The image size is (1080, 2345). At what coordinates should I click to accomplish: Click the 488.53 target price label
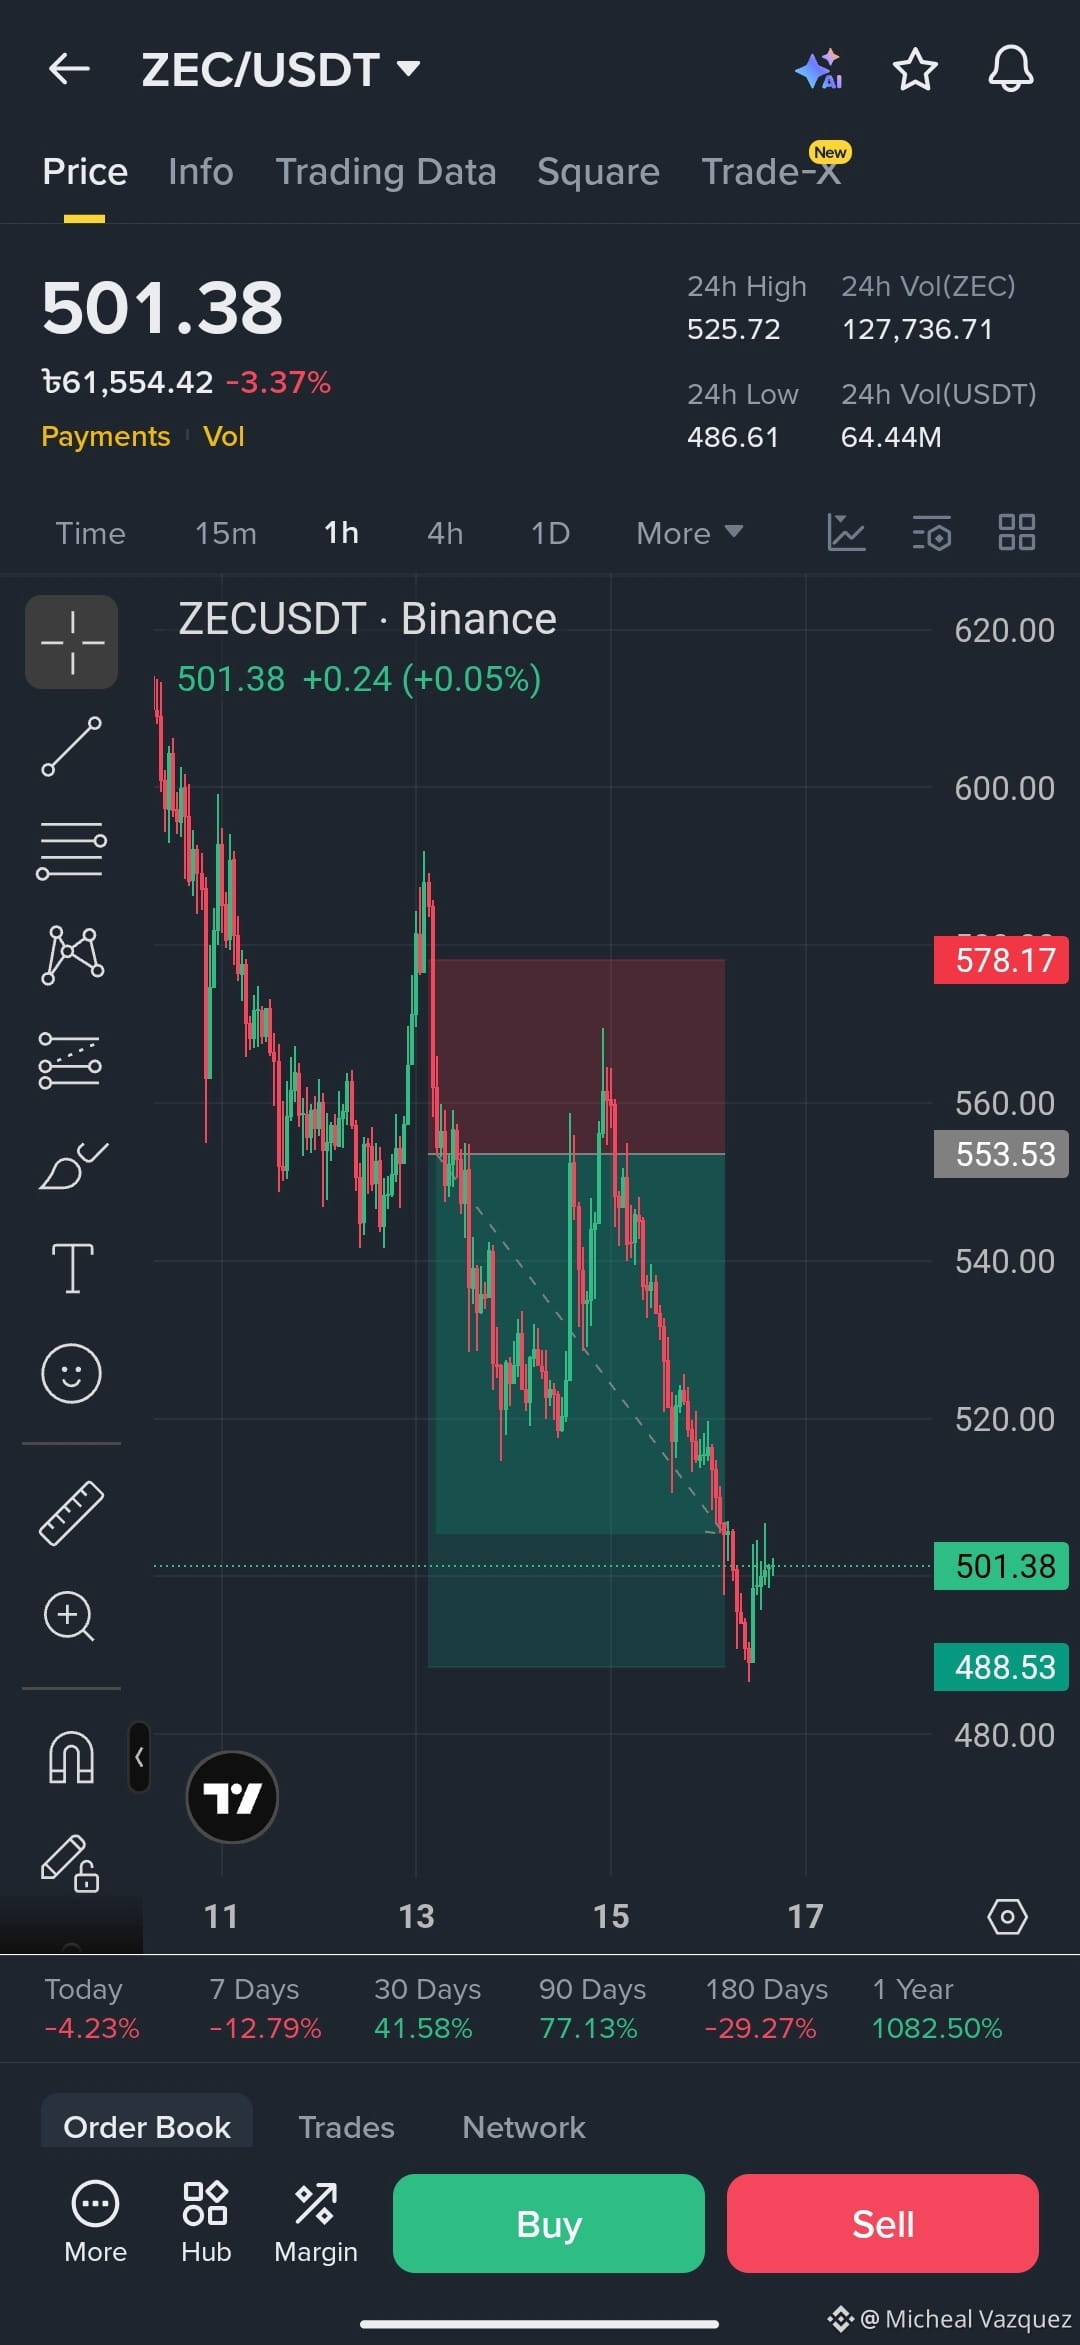tap(1001, 1667)
